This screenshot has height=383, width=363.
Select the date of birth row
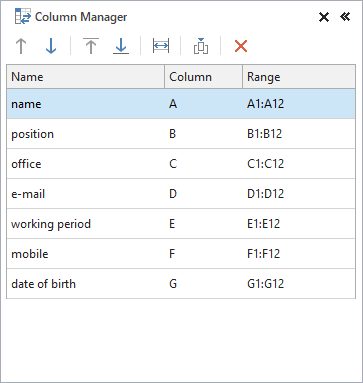tap(181, 284)
